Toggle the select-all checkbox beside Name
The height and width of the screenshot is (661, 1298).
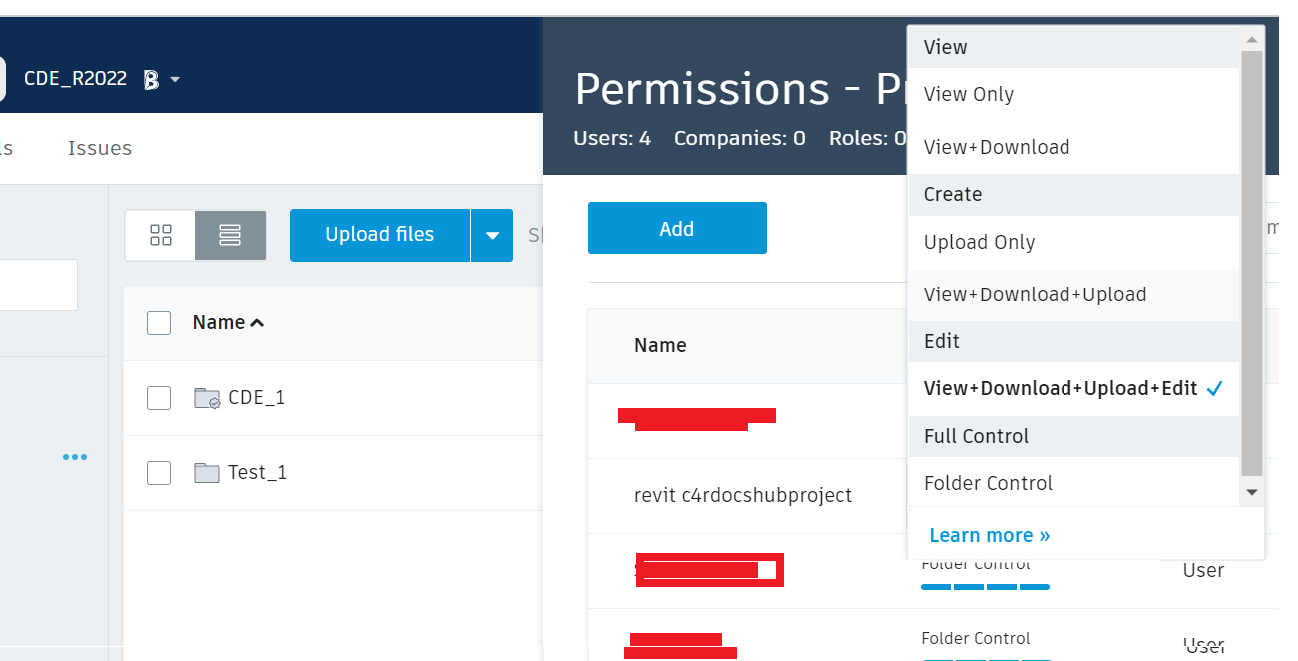click(x=159, y=322)
